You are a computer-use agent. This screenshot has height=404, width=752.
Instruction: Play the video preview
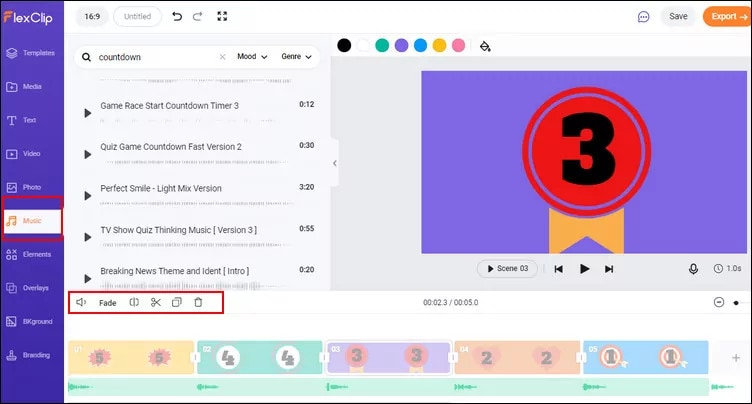point(584,269)
